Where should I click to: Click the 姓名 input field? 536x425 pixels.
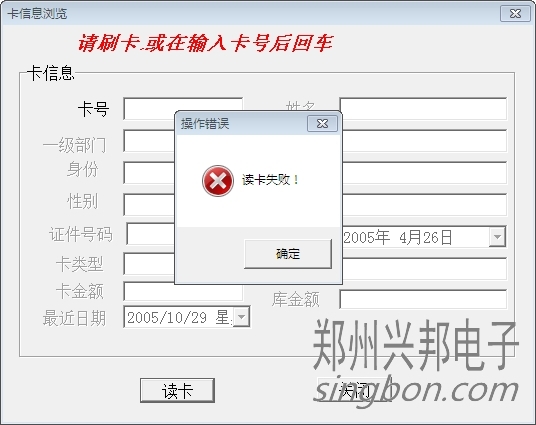[423, 109]
